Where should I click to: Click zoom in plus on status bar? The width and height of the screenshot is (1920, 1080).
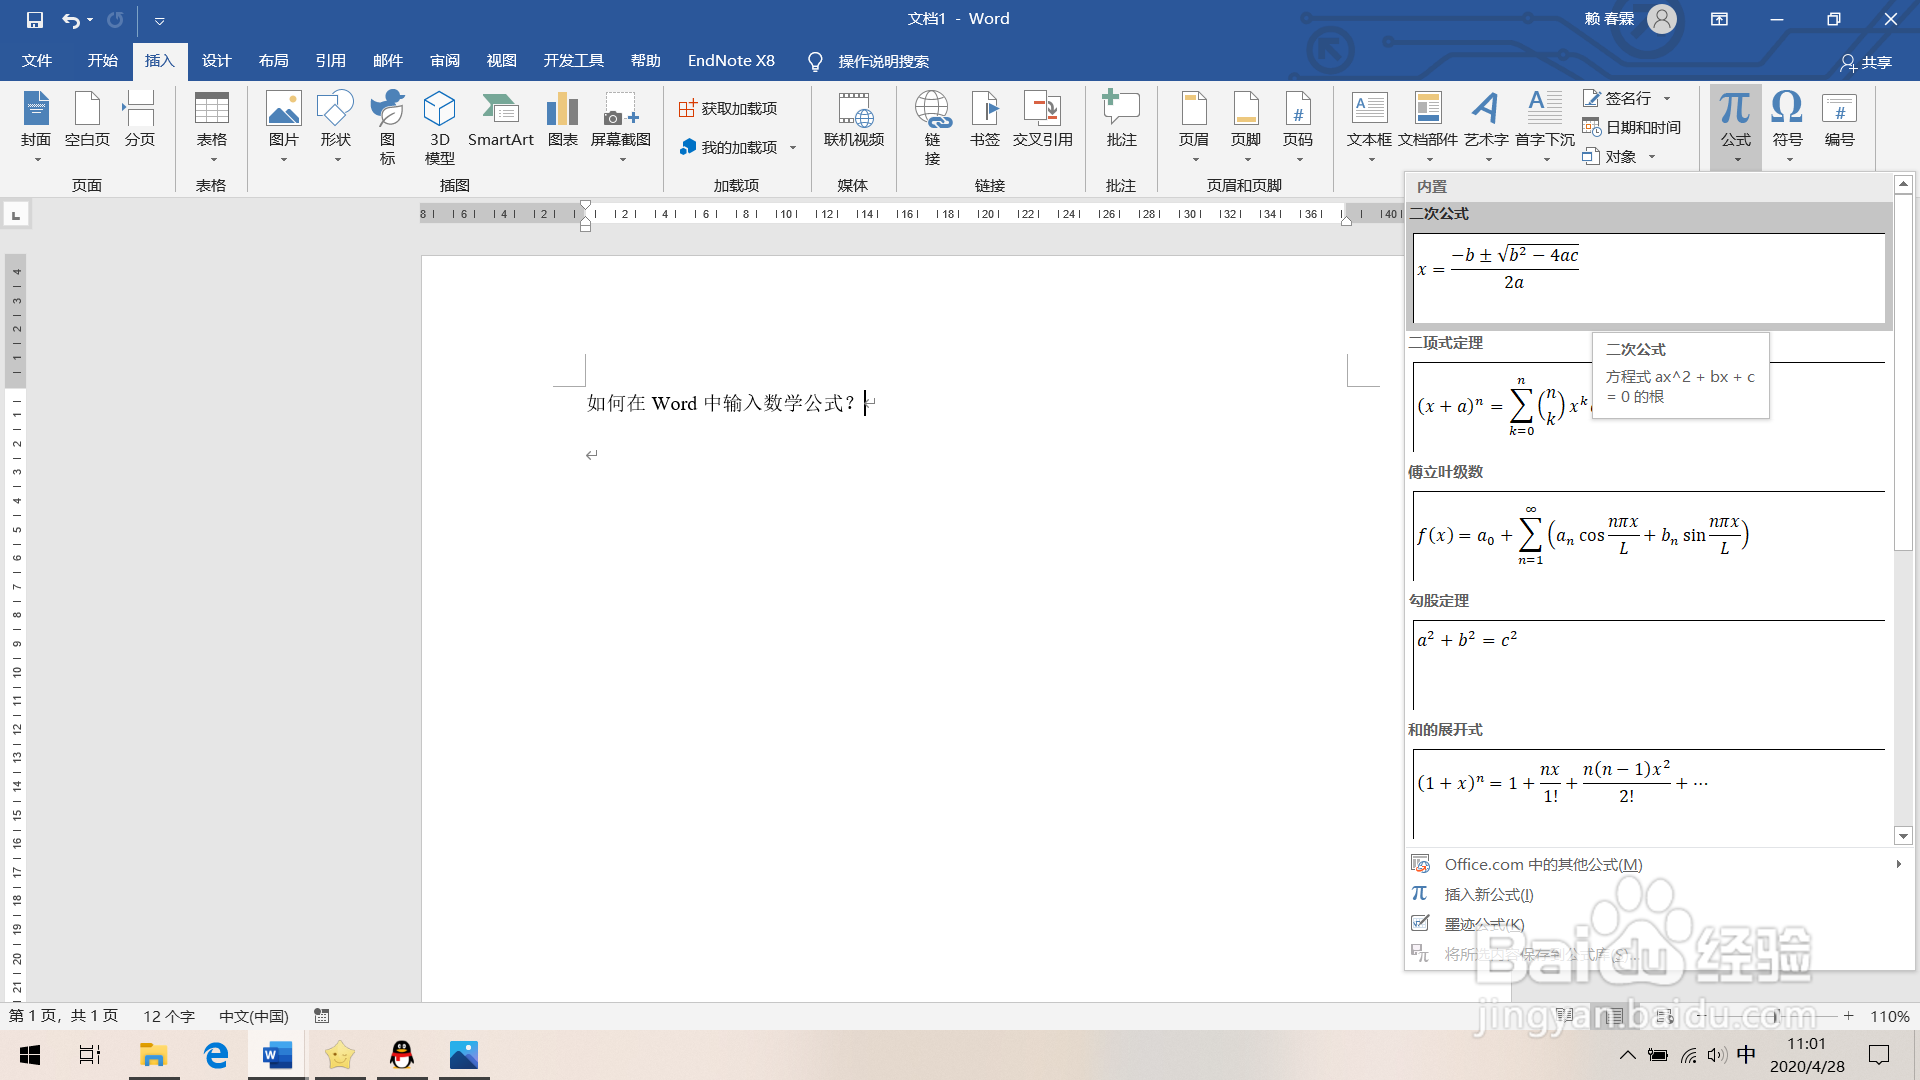1849,1016
